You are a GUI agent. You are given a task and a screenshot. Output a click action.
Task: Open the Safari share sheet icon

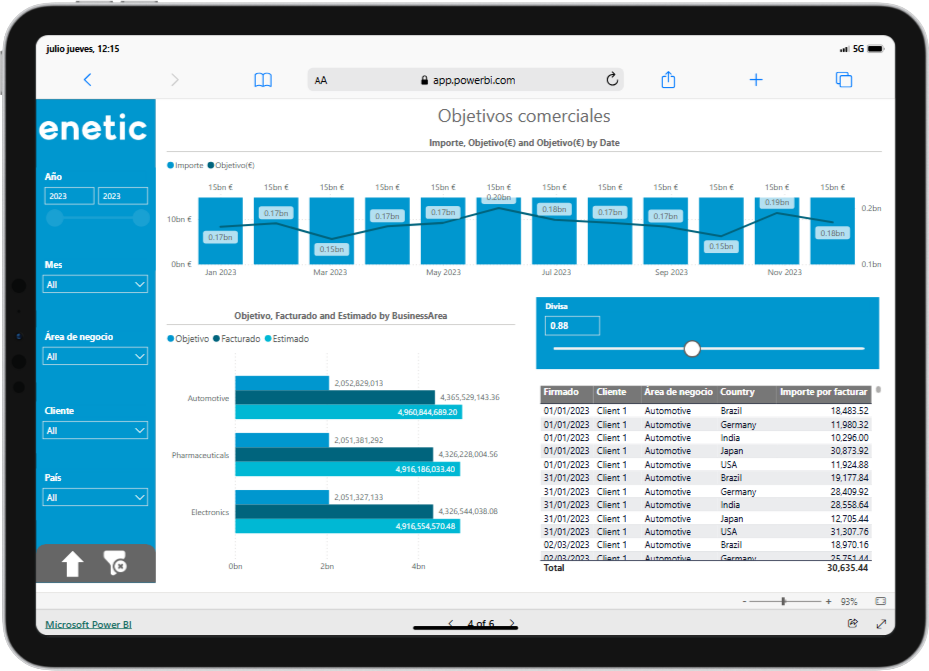pyautogui.click(x=668, y=79)
